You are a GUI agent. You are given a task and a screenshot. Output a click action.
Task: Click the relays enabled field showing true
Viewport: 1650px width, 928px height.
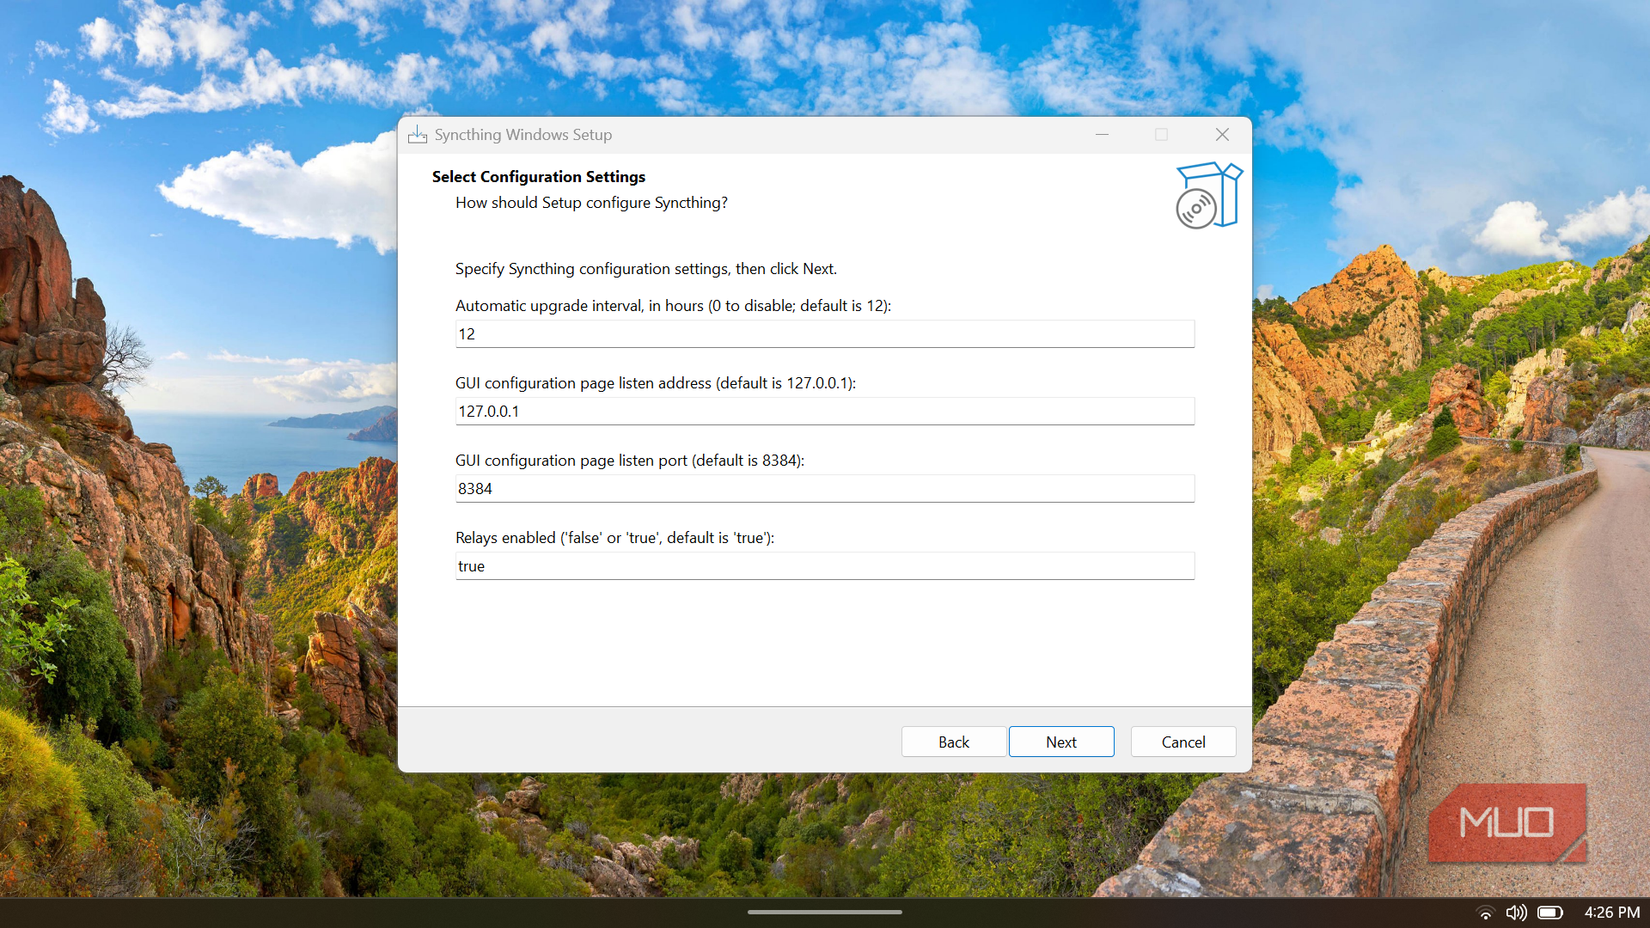click(824, 565)
